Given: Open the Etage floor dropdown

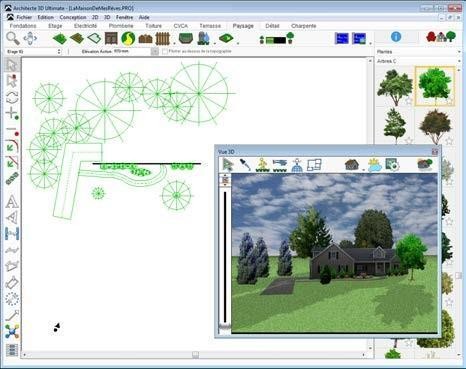Looking at the screenshot, I should [34, 52].
